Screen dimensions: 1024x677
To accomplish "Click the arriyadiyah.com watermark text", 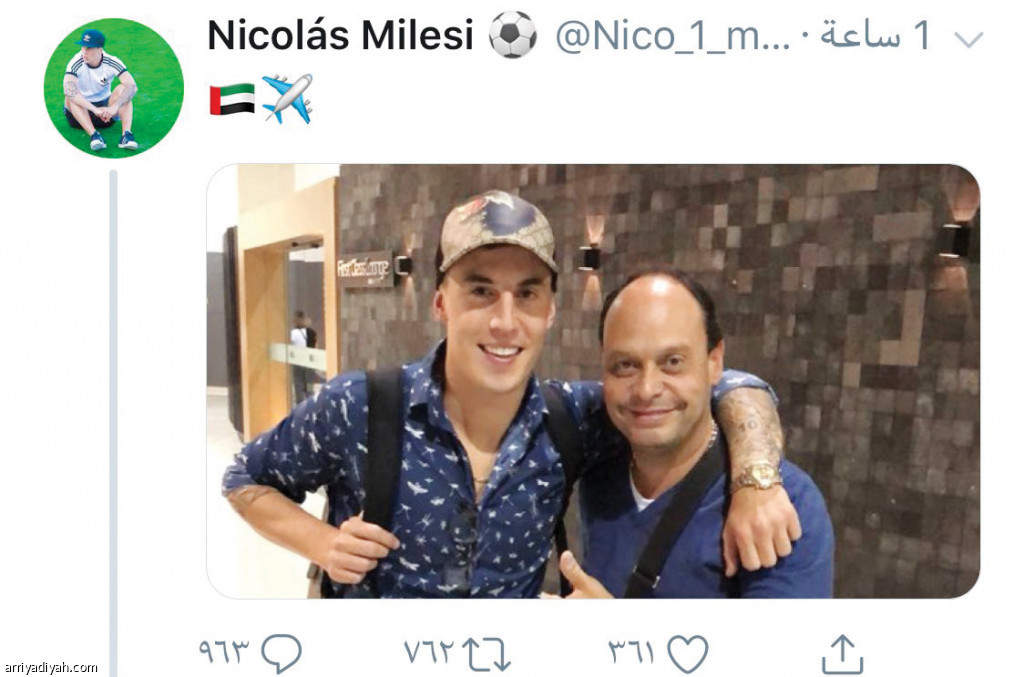I will (51, 668).
